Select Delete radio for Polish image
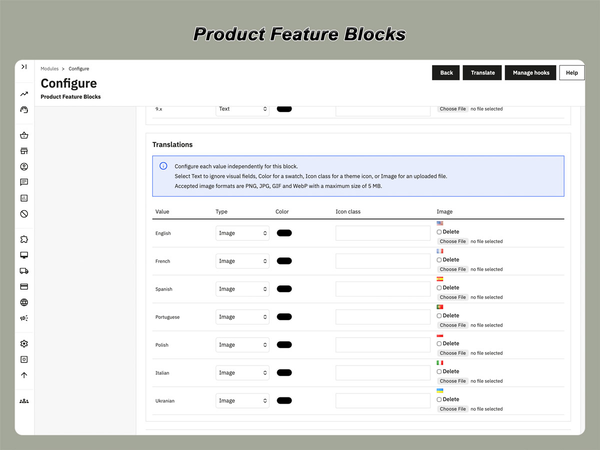Viewport: 600px width, 450px height. pyautogui.click(x=439, y=344)
